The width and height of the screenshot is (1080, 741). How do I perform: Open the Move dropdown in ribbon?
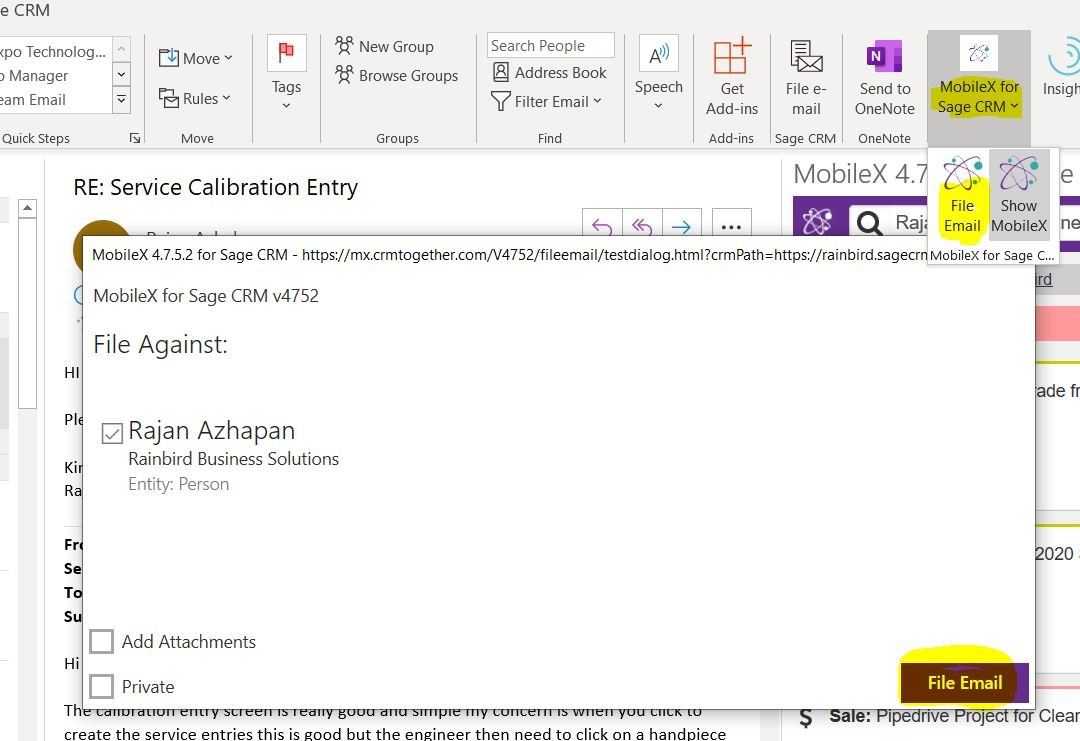pyautogui.click(x=196, y=59)
